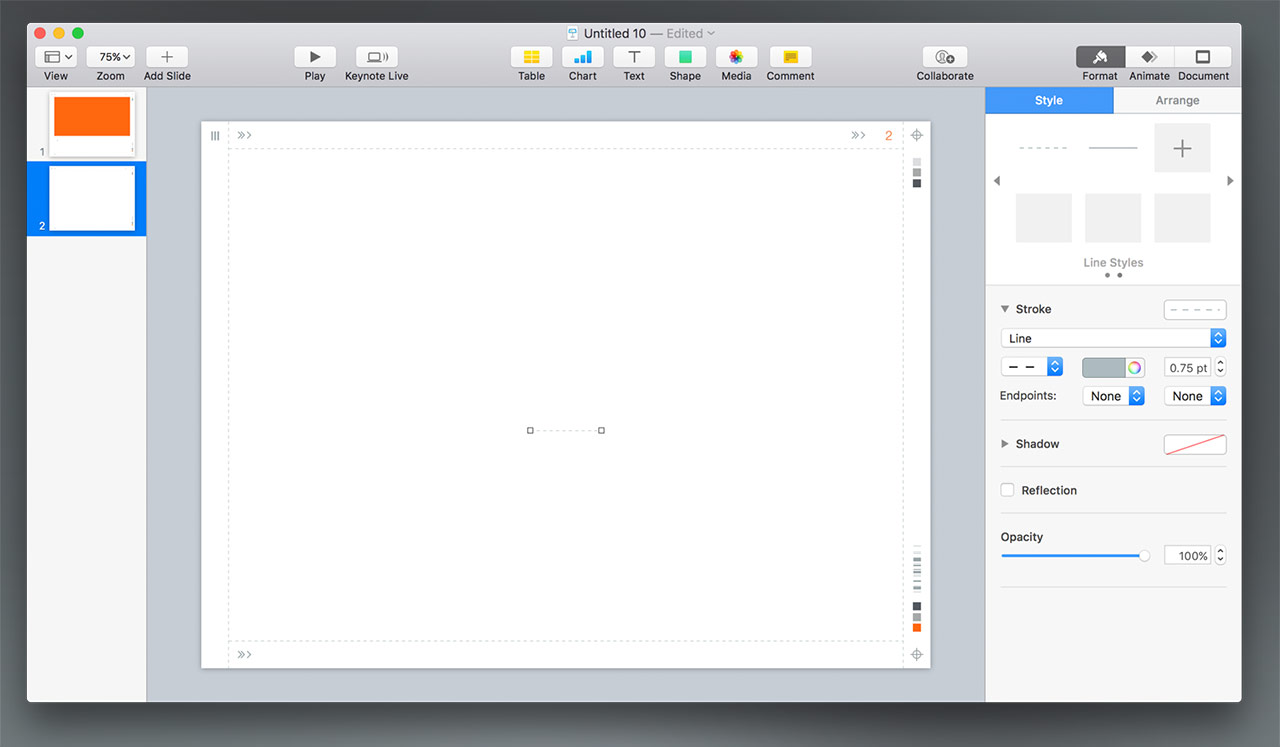
Task: Click the Collaborate icon
Action: [944, 57]
